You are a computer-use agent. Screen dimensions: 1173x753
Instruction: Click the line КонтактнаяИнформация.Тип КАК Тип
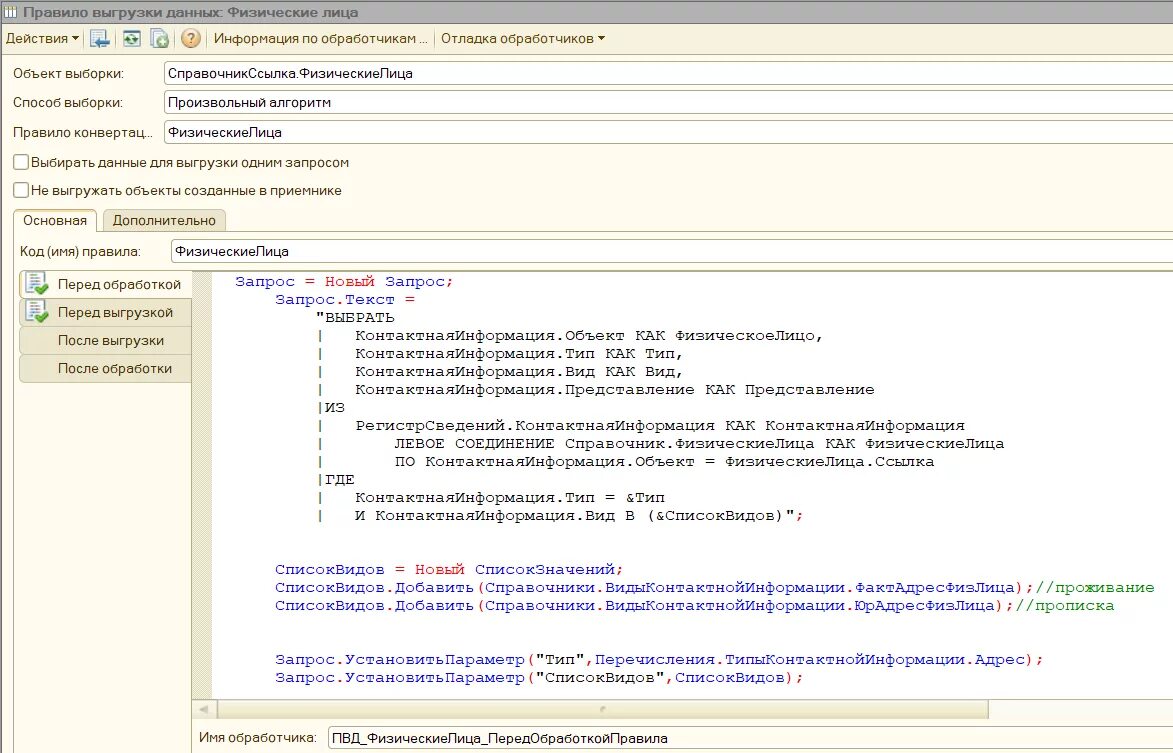point(518,353)
